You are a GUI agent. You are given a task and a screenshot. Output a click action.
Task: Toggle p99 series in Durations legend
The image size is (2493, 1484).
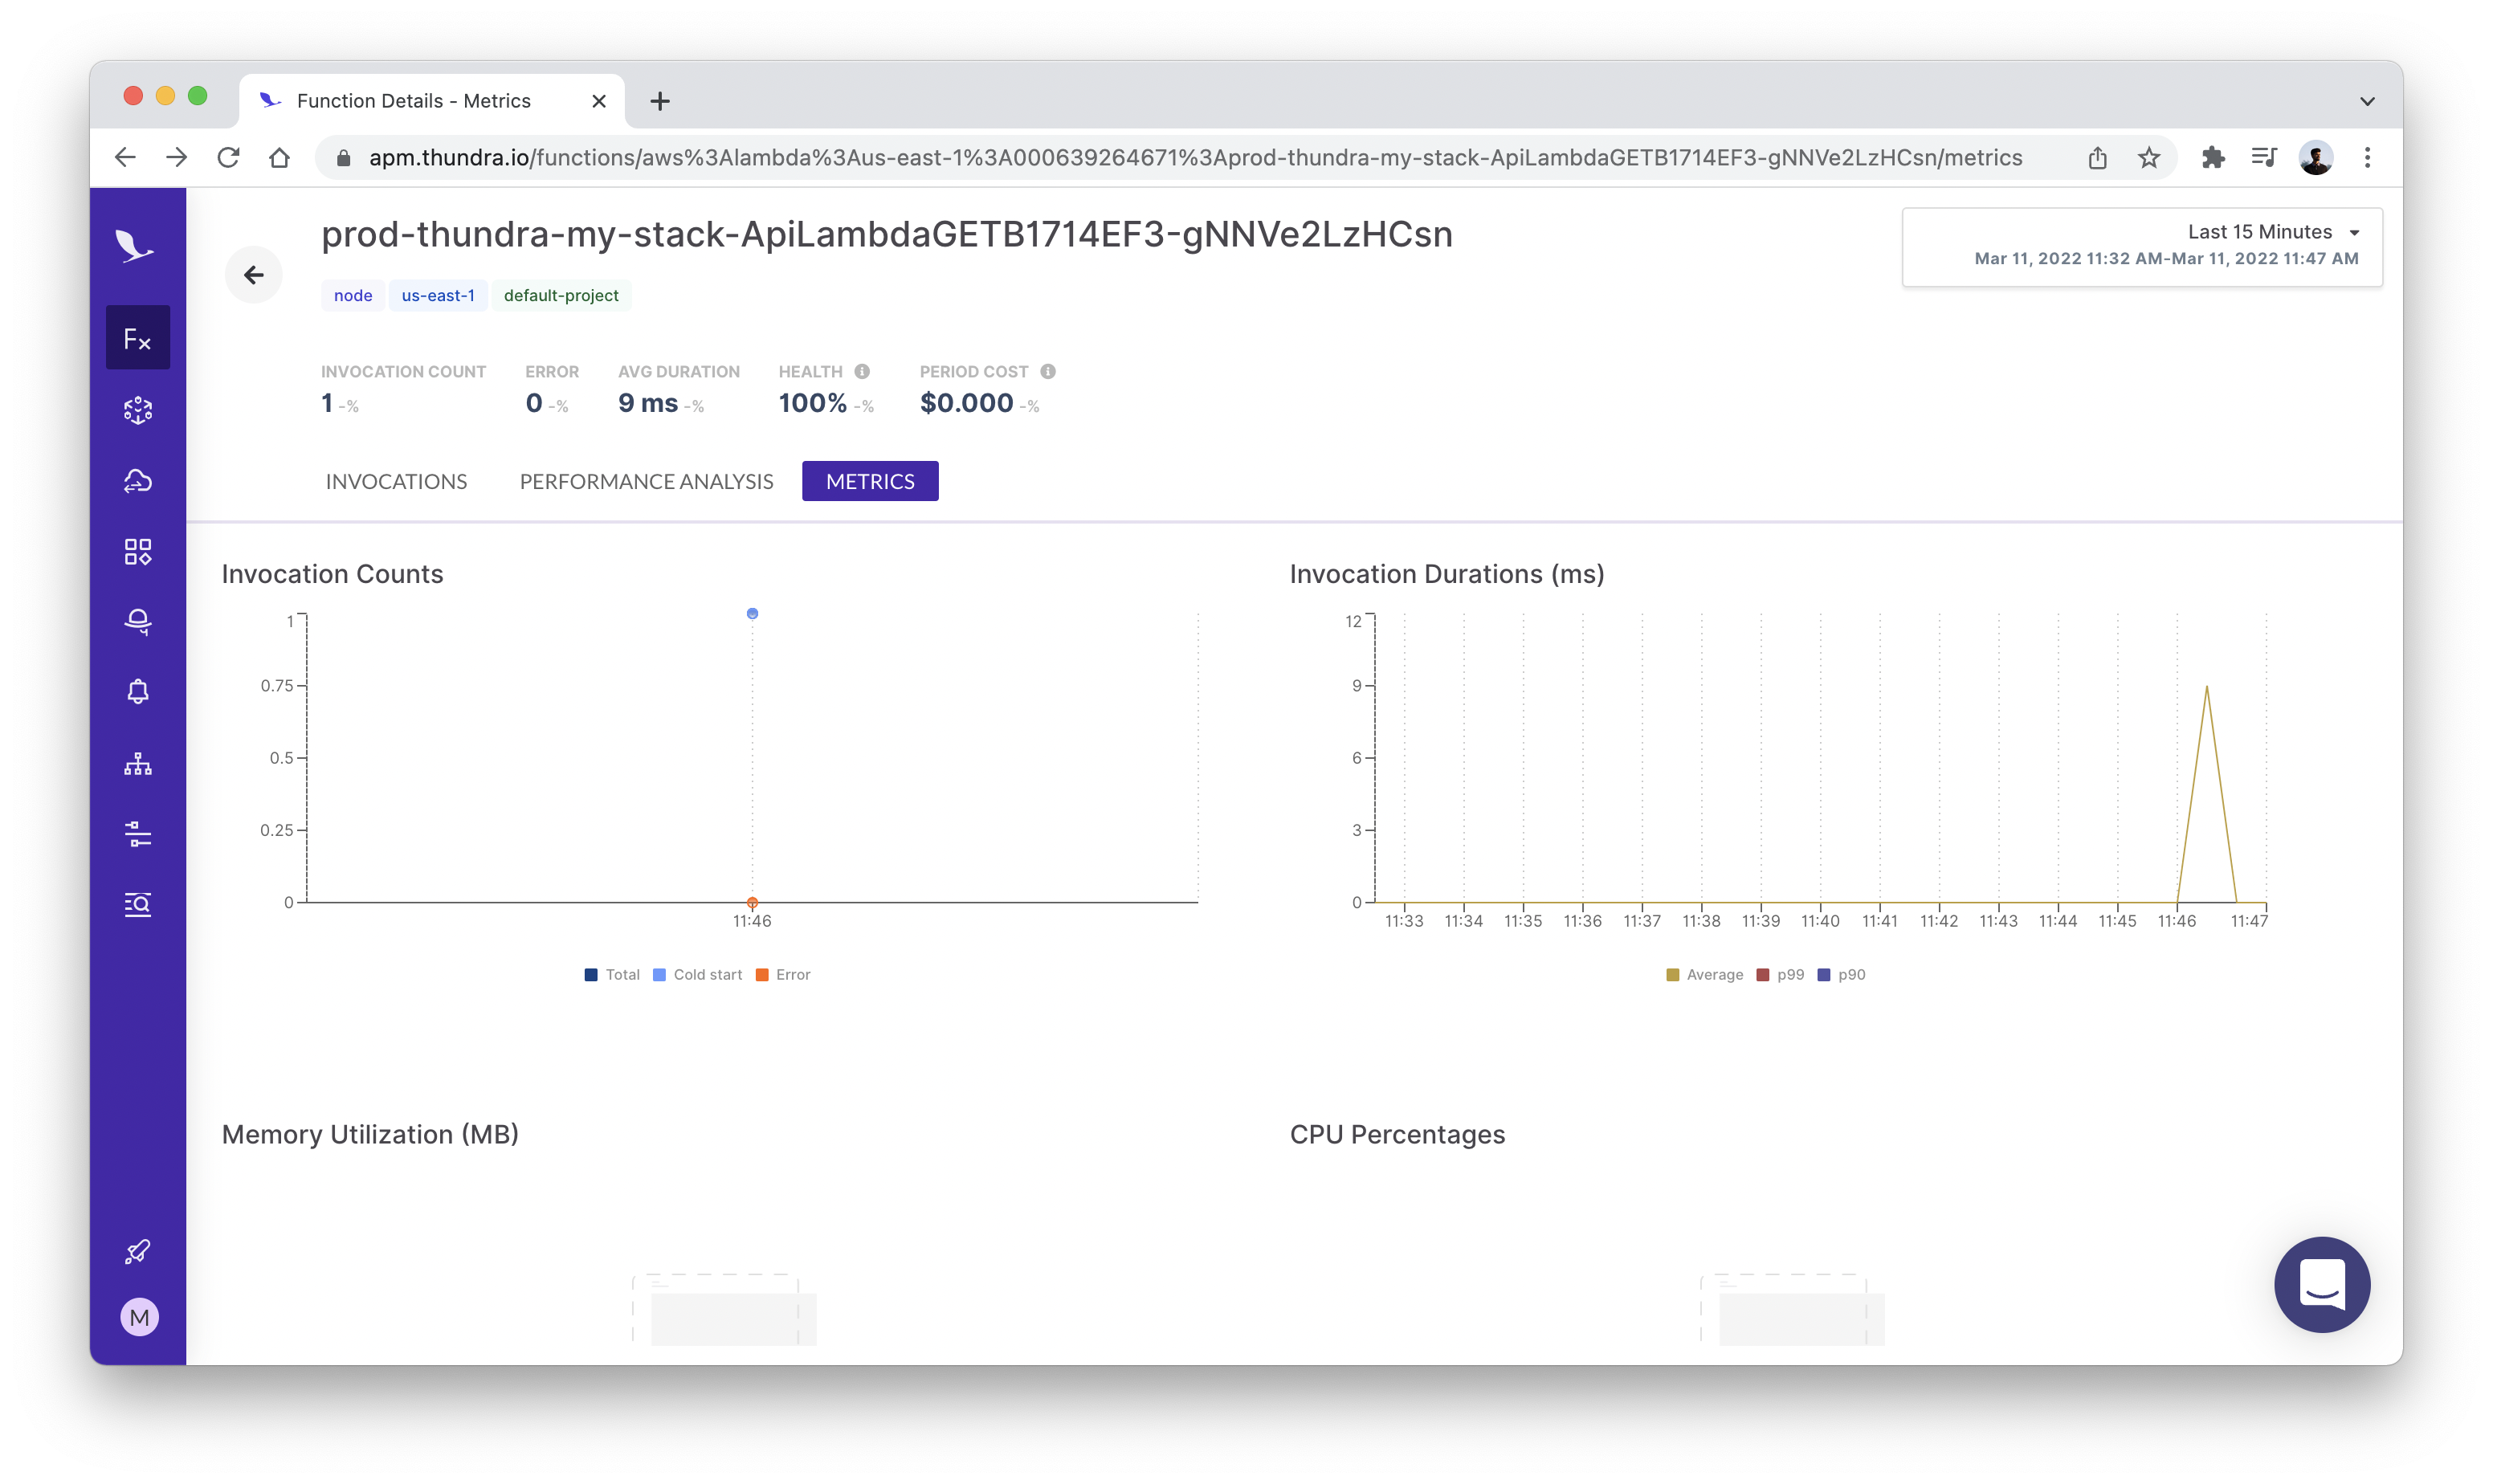[1780, 975]
